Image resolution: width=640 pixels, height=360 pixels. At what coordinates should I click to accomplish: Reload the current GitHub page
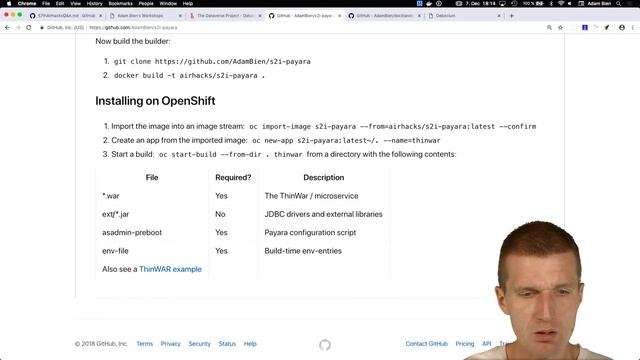click(29, 27)
